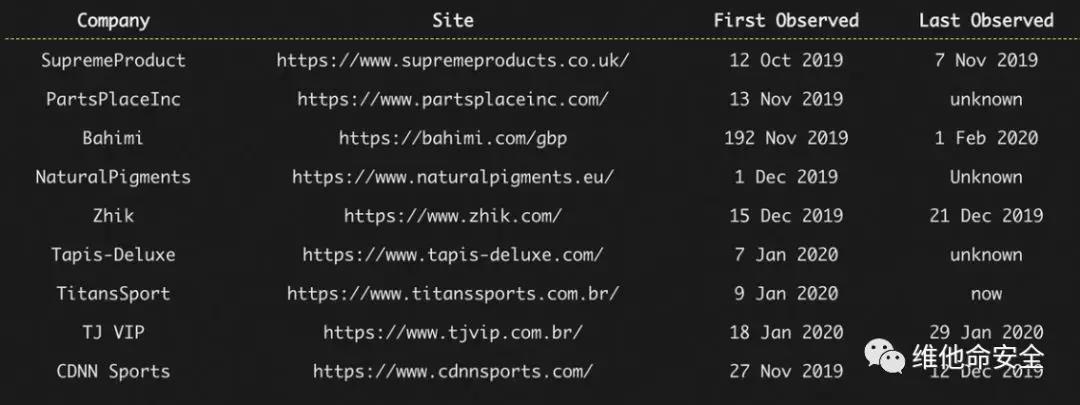Click the First Observed column header
The width and height of the screenshot is (1080, 405).
coord(786,20)
